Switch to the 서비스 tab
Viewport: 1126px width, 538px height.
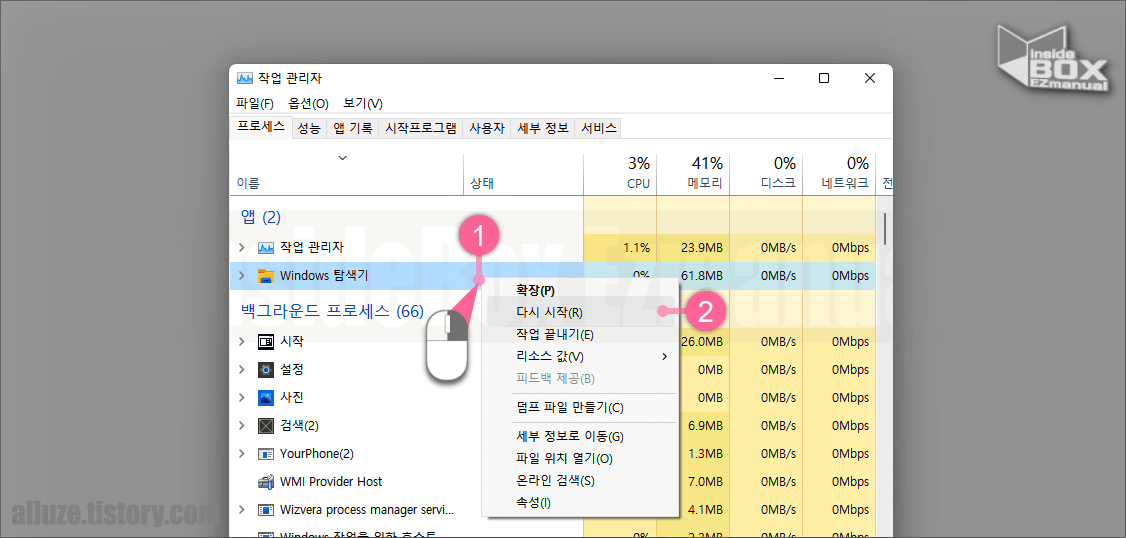[599, 129]
